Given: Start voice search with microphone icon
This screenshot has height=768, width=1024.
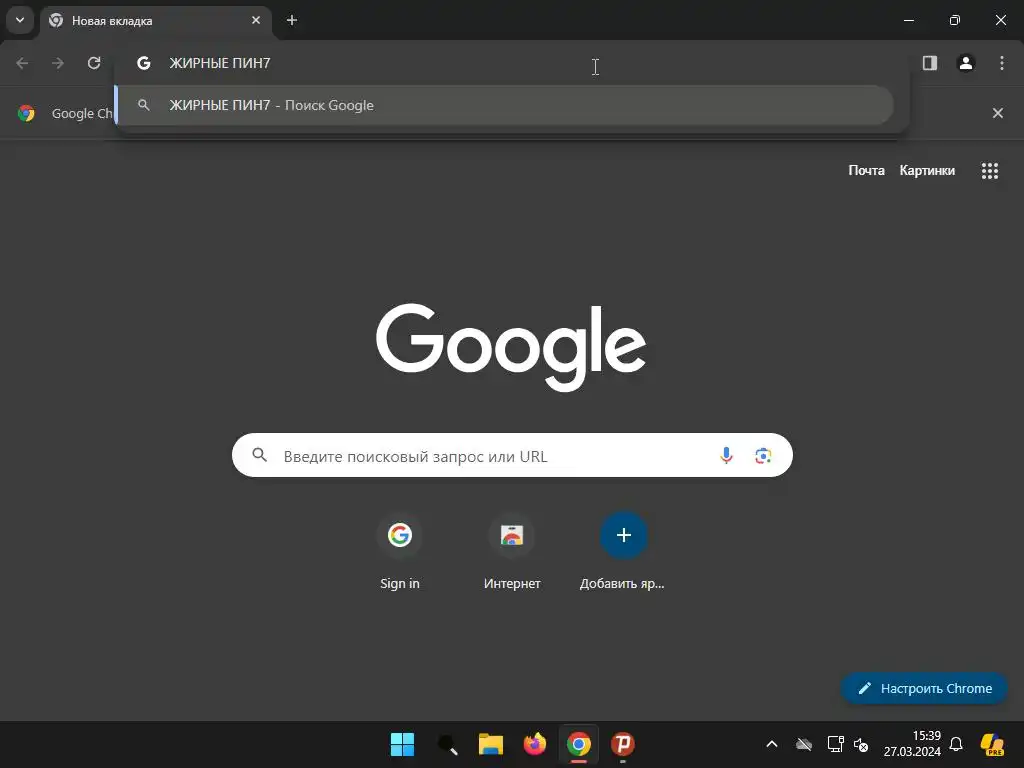Looking at the screenshot, I should coord(726,455).
